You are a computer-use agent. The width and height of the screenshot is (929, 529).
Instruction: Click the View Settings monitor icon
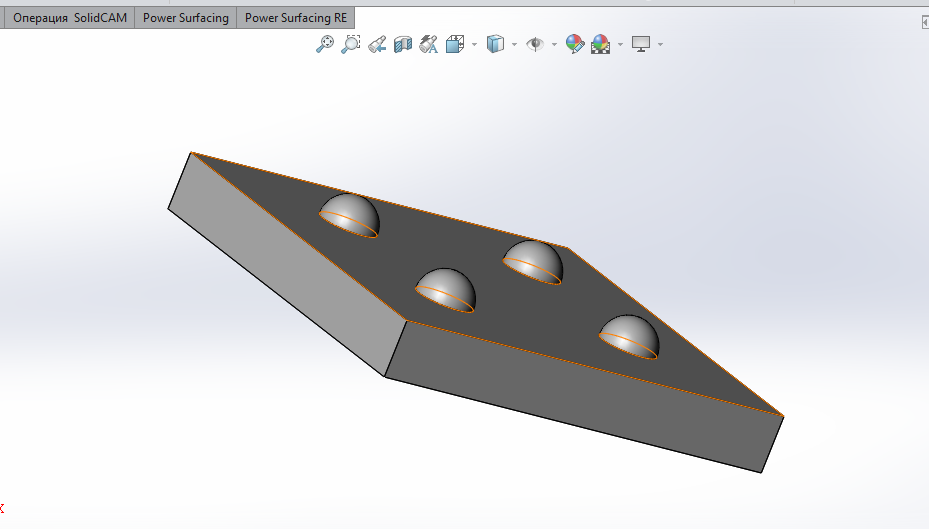pos(641,44)
